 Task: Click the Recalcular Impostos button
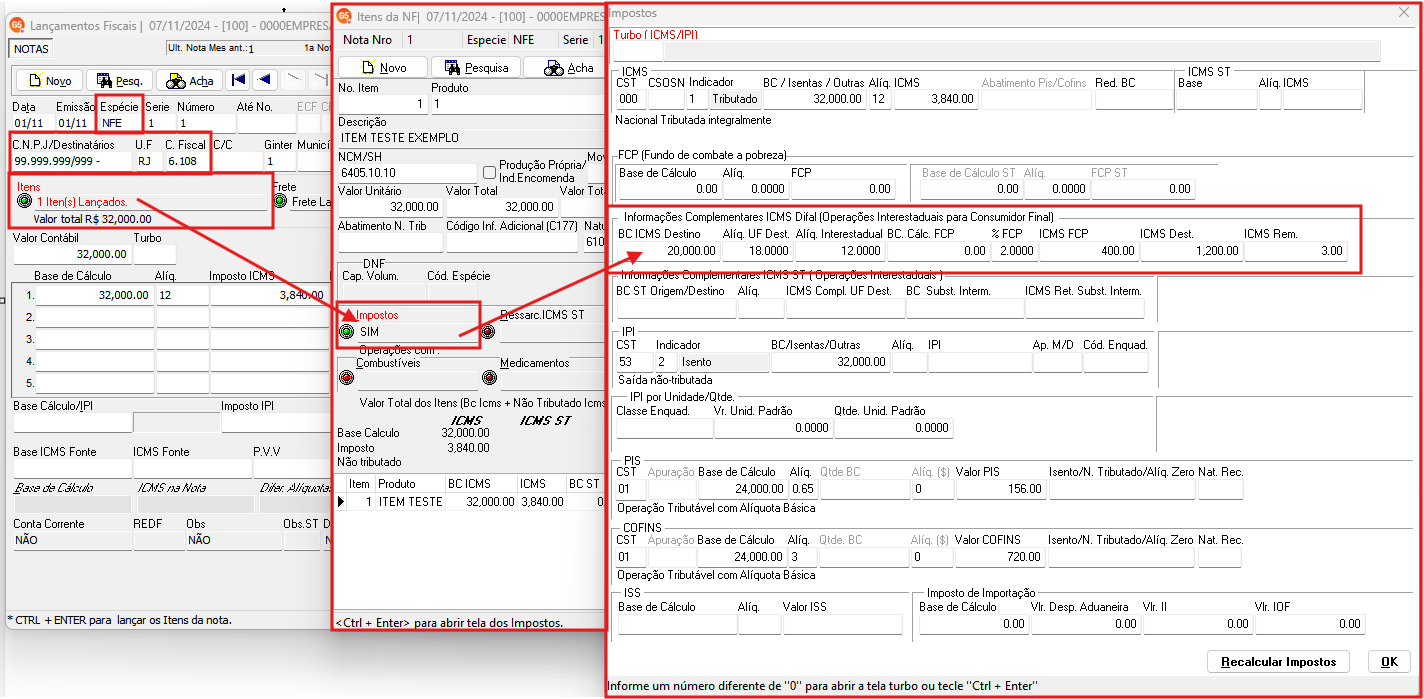point(1278,661)
